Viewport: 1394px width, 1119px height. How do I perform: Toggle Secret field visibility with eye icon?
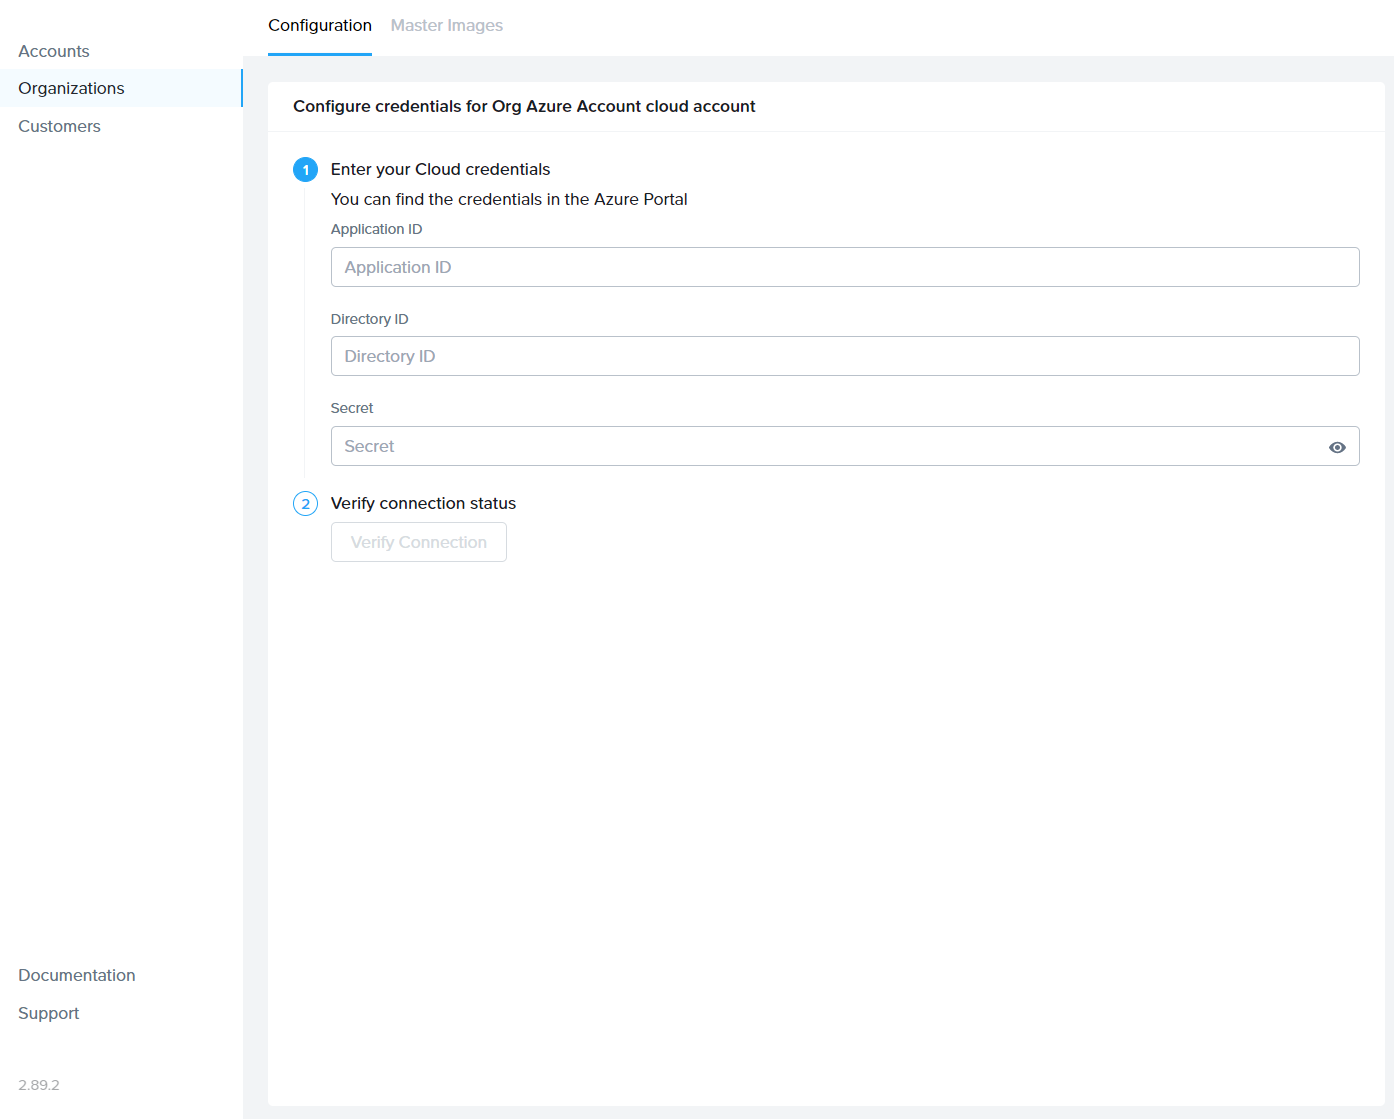[1338, 446]
